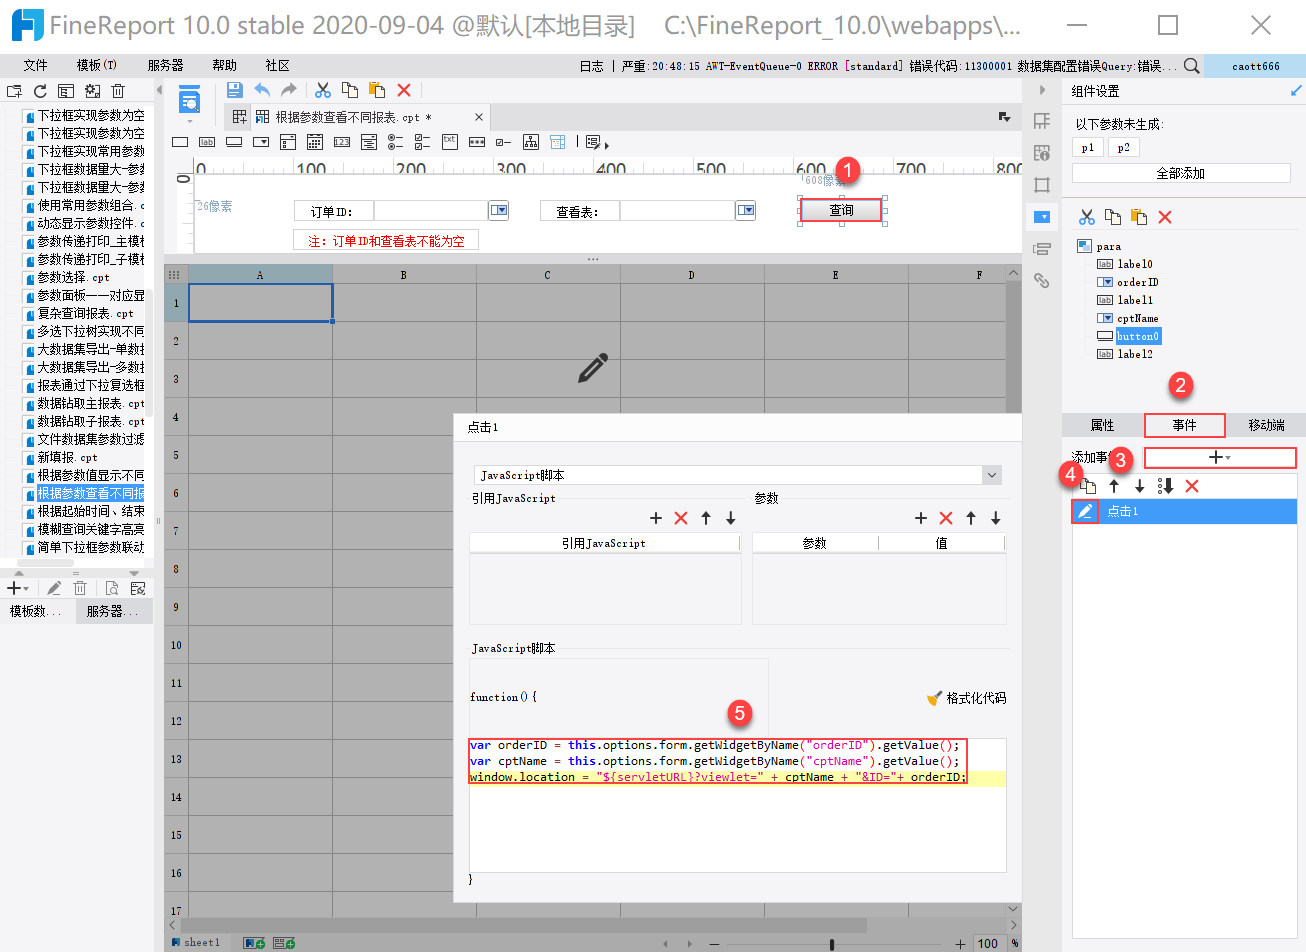Select cptName in the component tree

point(1138,318)
